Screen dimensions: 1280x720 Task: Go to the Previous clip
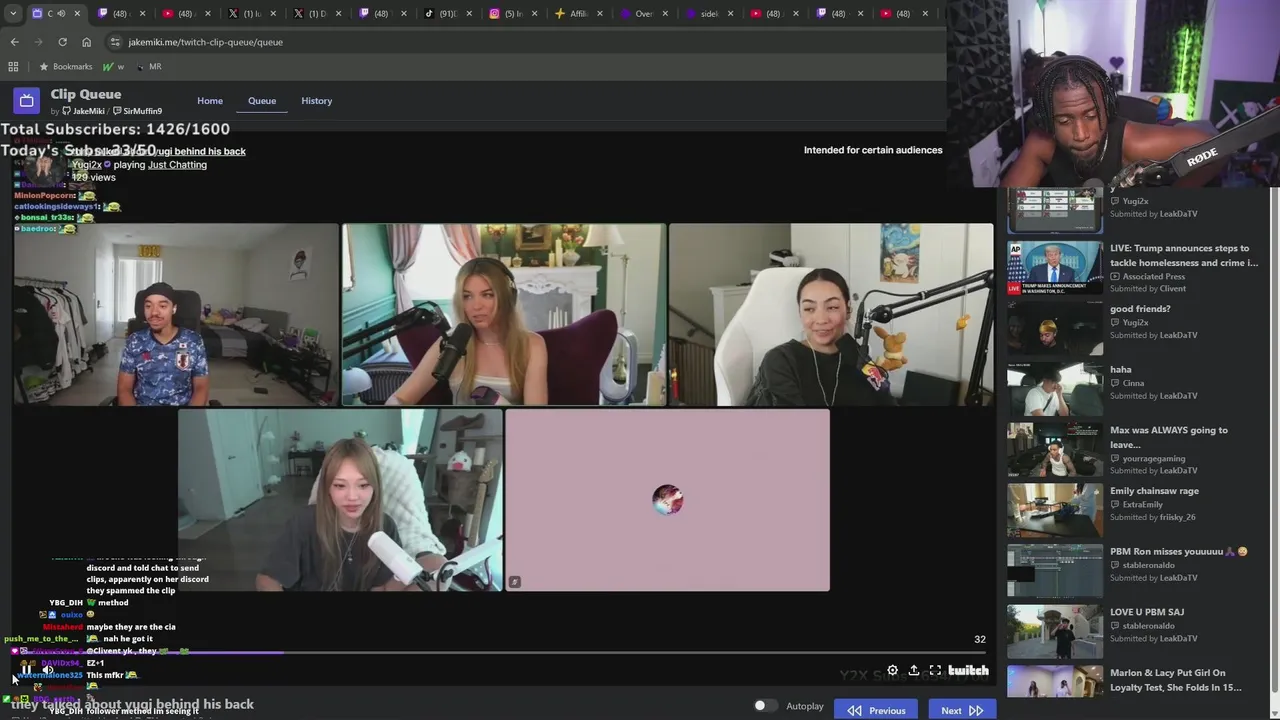coord(877,710)
